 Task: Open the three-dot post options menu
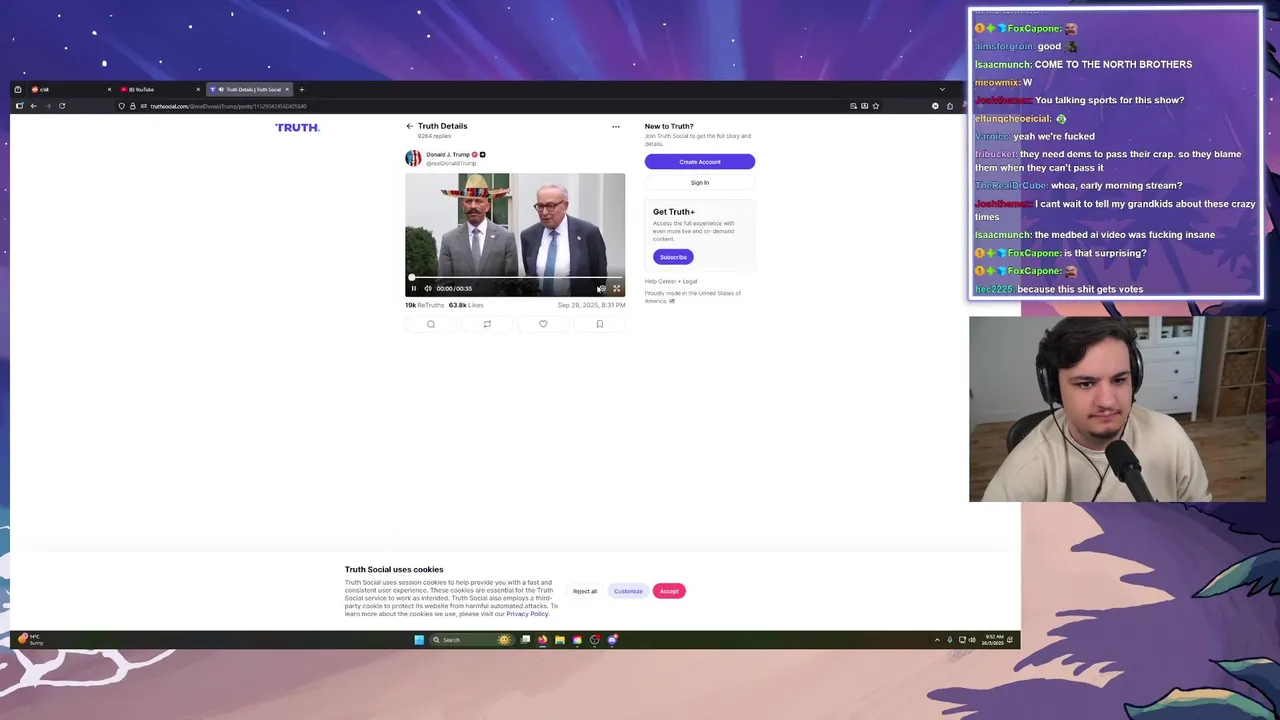(616, 127)
